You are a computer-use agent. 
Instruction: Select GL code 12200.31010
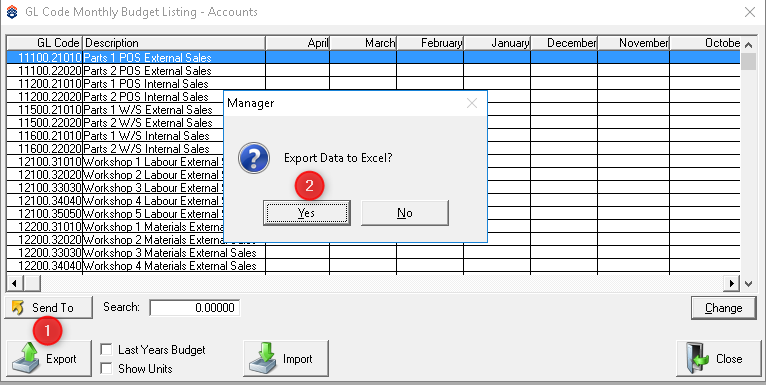(x=49, y=227)
